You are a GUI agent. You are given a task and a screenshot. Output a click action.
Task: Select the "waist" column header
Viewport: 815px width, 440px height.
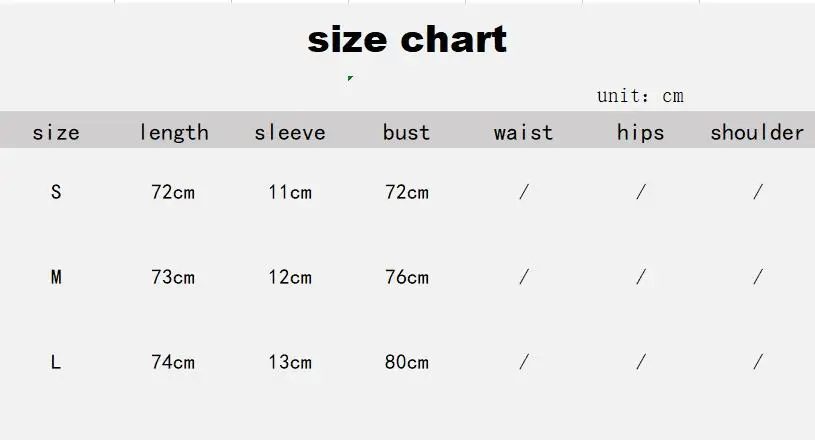point(523,132)
